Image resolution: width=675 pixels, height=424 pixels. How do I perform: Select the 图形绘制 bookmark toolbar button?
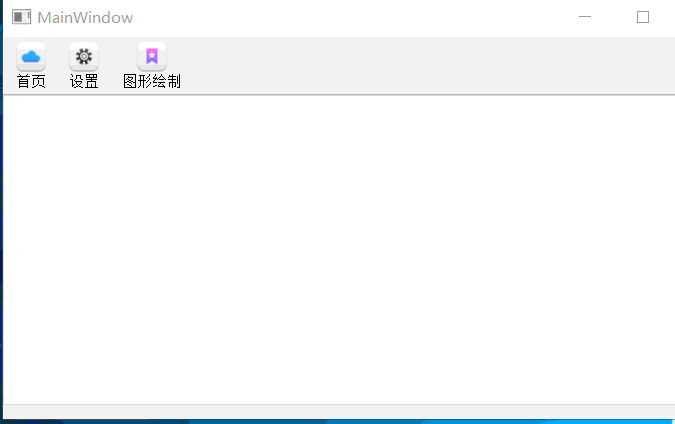152,65
